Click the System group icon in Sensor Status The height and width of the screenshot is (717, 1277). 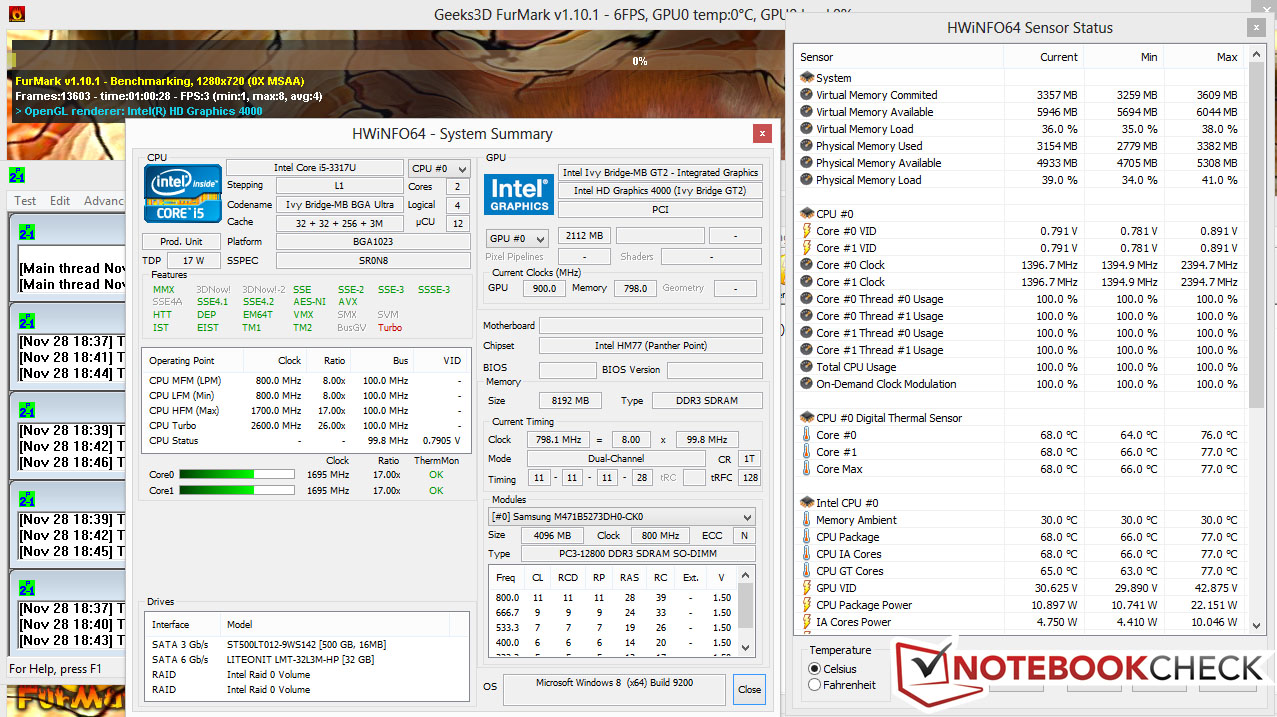(x=807, y=78)
